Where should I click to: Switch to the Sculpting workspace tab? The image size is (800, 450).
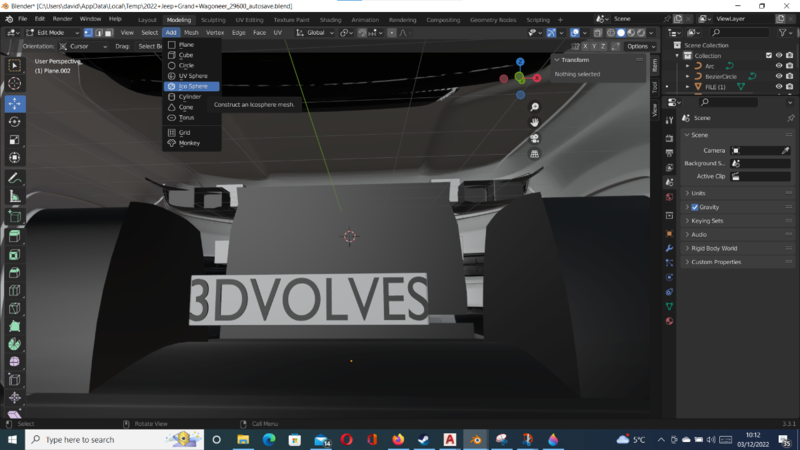(213, 19)
